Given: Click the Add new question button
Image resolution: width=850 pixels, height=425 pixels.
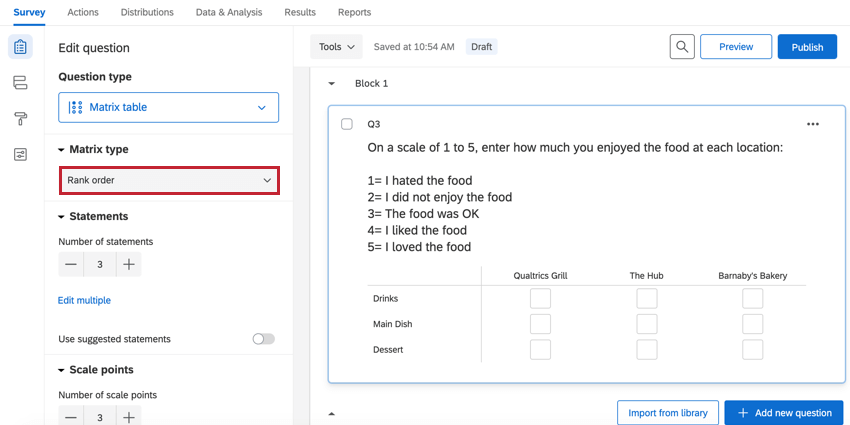Looking at the screenshot, I should pyautogui.click(x=783, y=413).
